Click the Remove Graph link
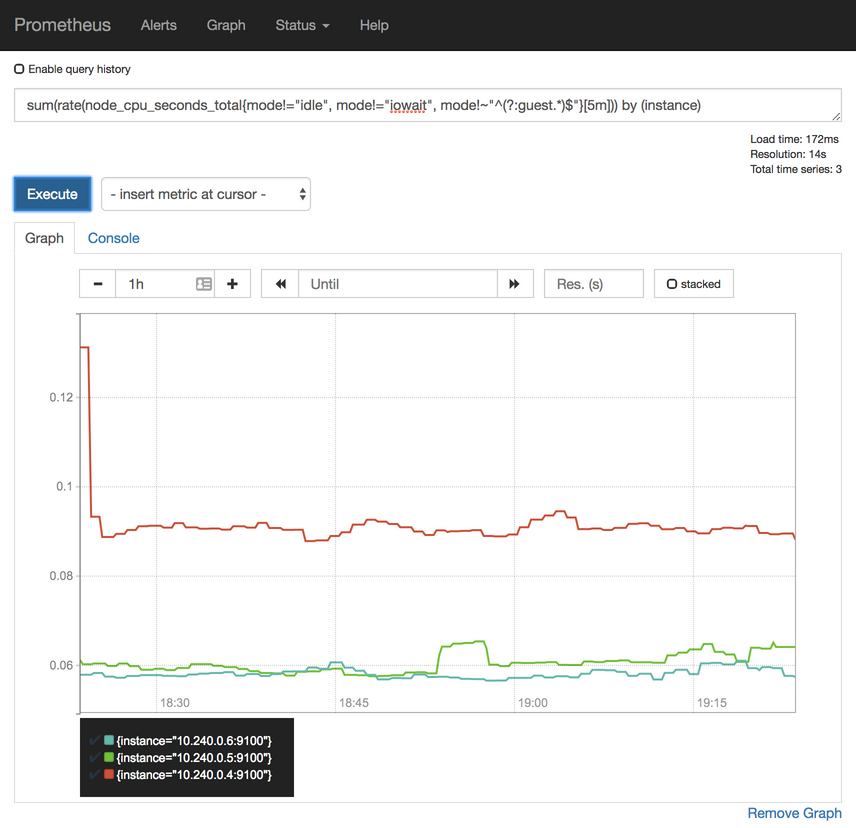This screenshot has width=856, height=828. 794,813
